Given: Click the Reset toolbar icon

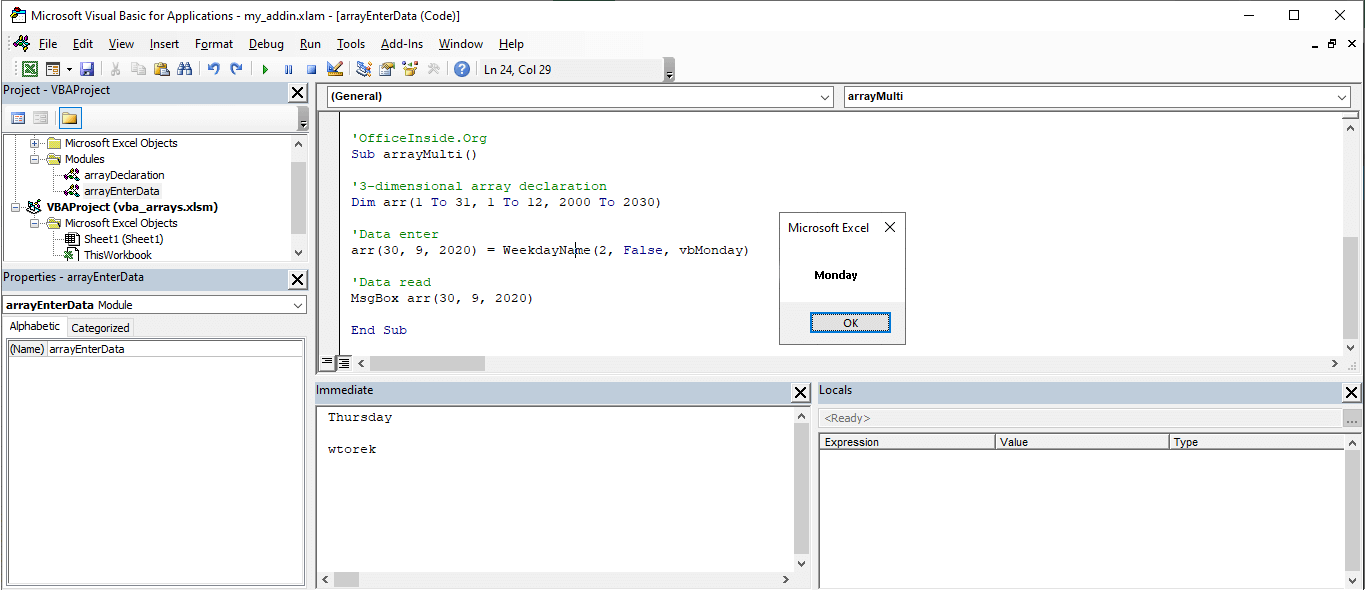Looking at the screenshot, I should coord(311,68).
